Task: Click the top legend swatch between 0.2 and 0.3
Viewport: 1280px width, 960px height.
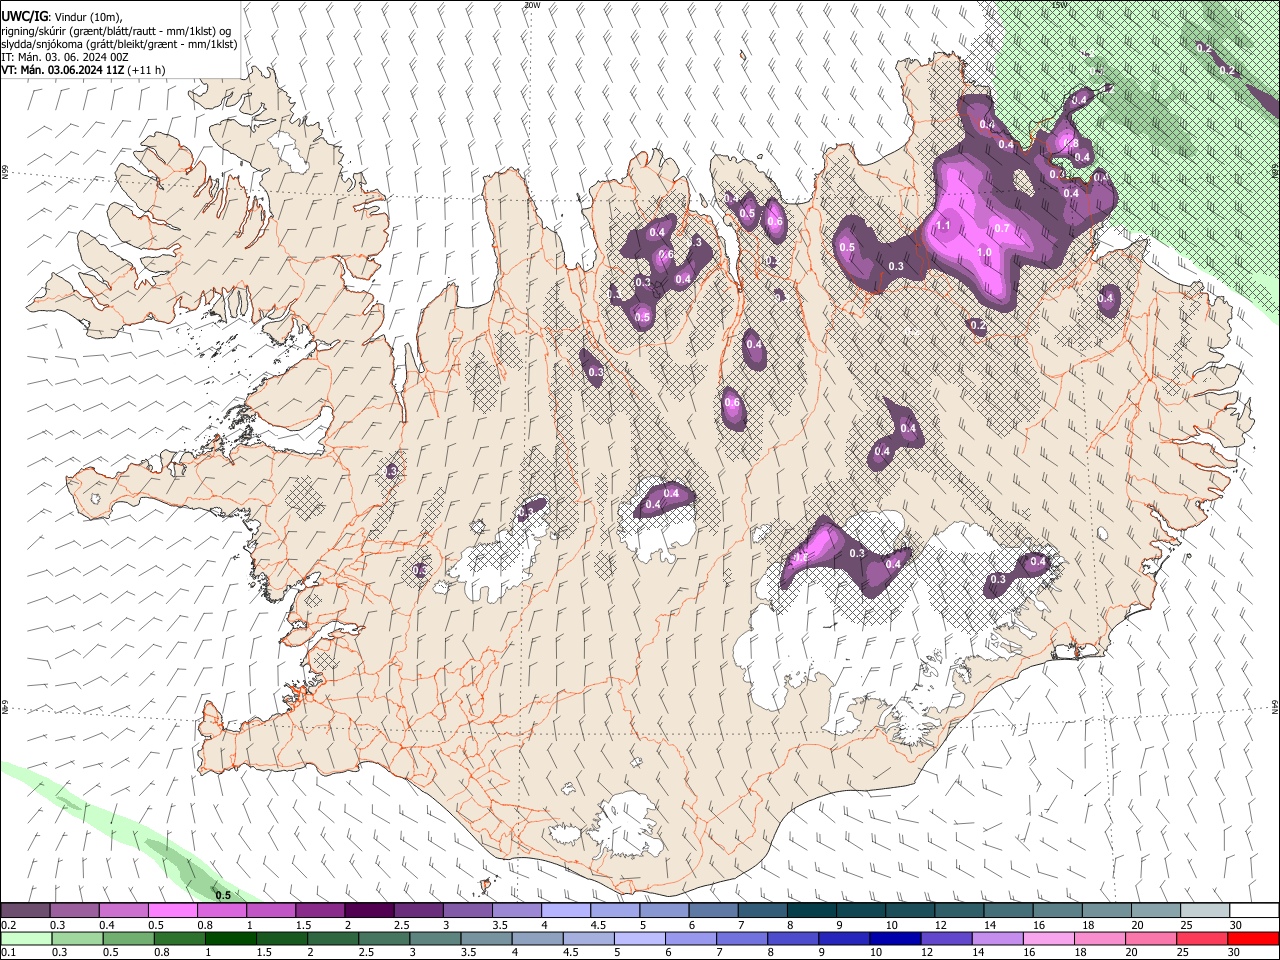Action: pyautogui.click(x=25, y=911)
